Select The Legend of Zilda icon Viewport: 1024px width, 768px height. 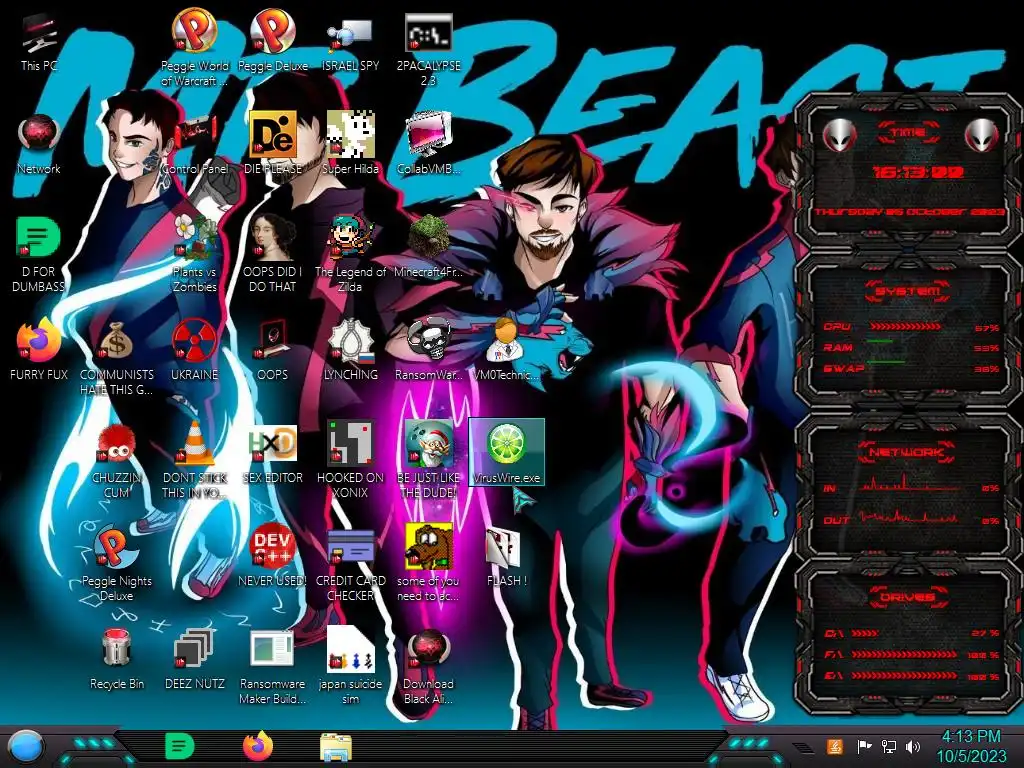pos(350,255)
